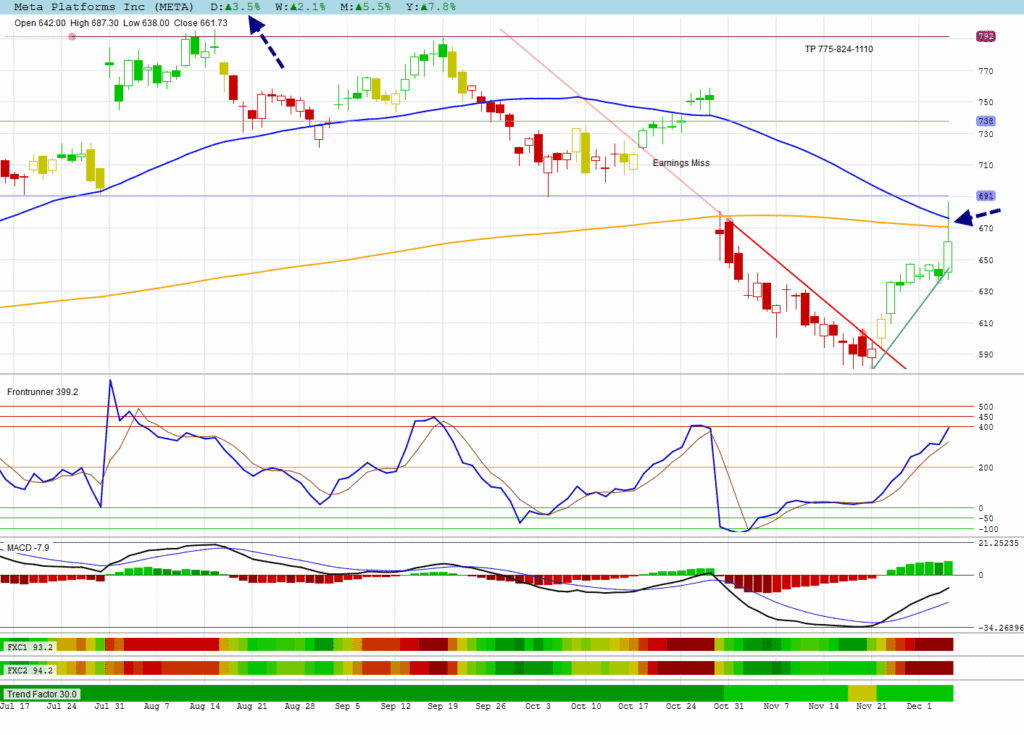Click the MACD -7.9 indicator label
The image size is (1024, 735).
coord(28,548)
